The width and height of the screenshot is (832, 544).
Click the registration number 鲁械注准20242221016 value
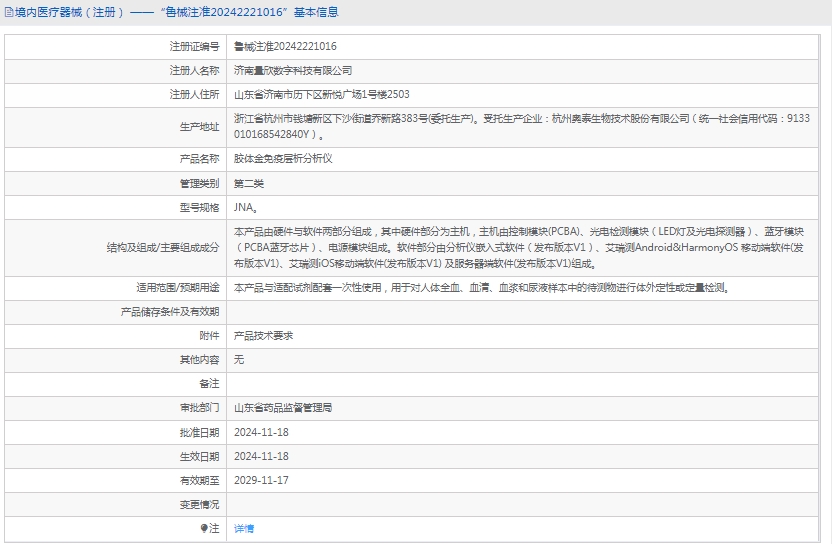click(x=285, y=46)
